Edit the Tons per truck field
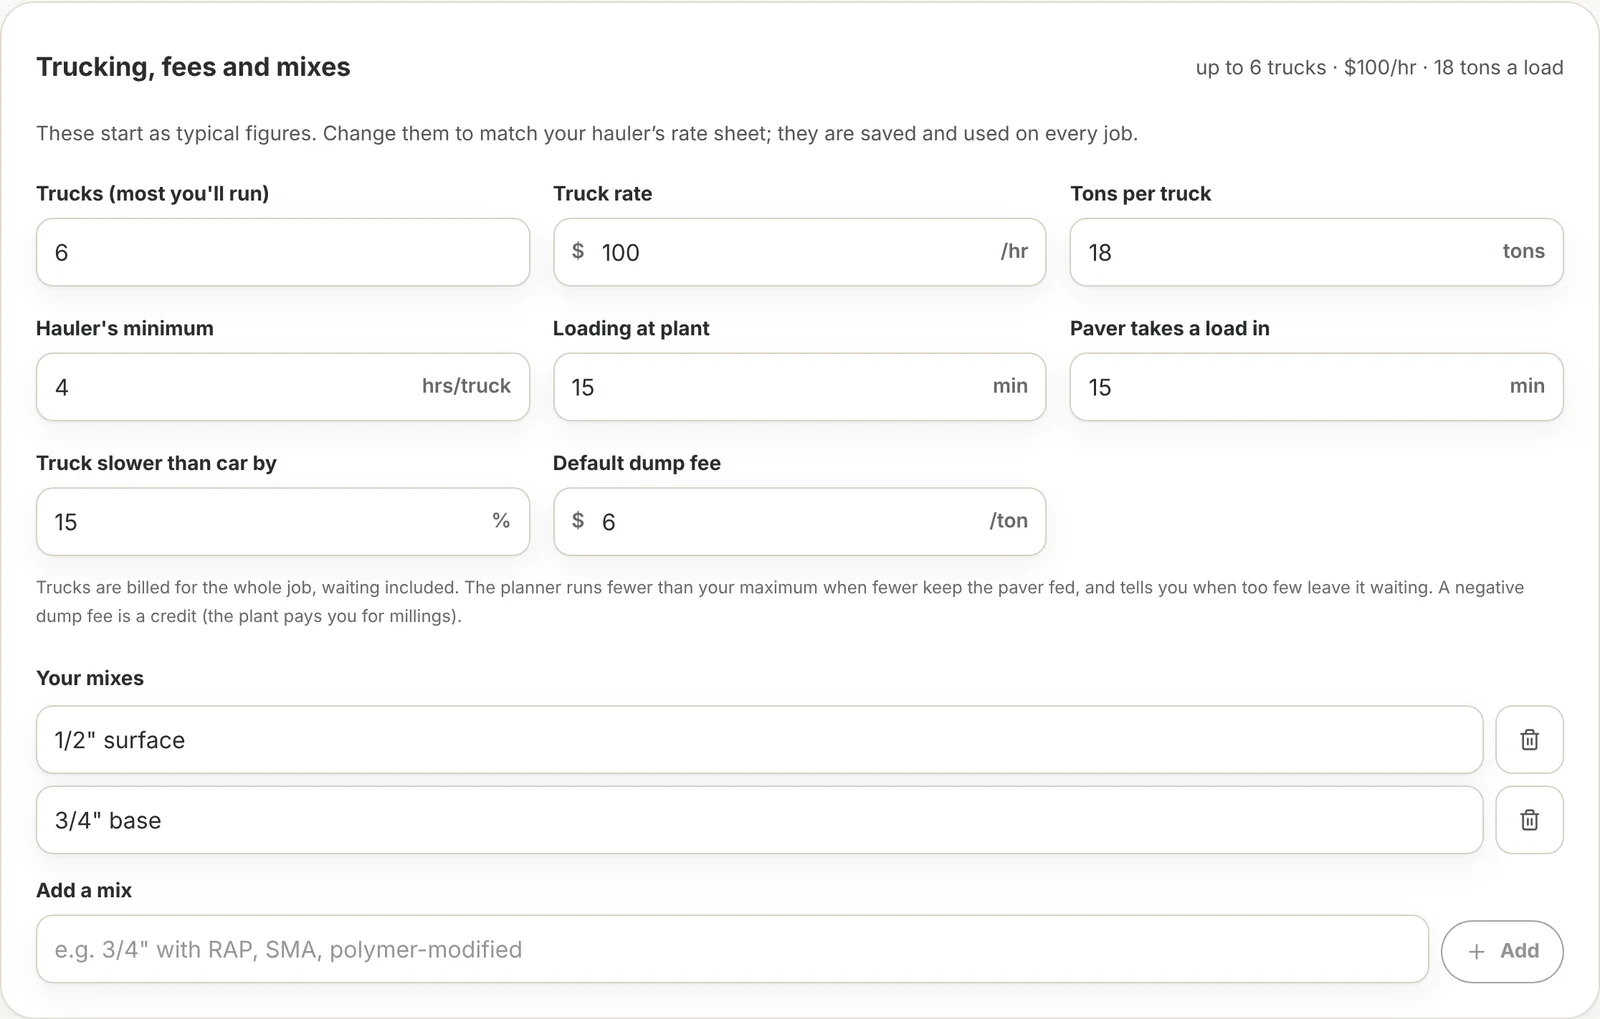 pos(1316,252)
